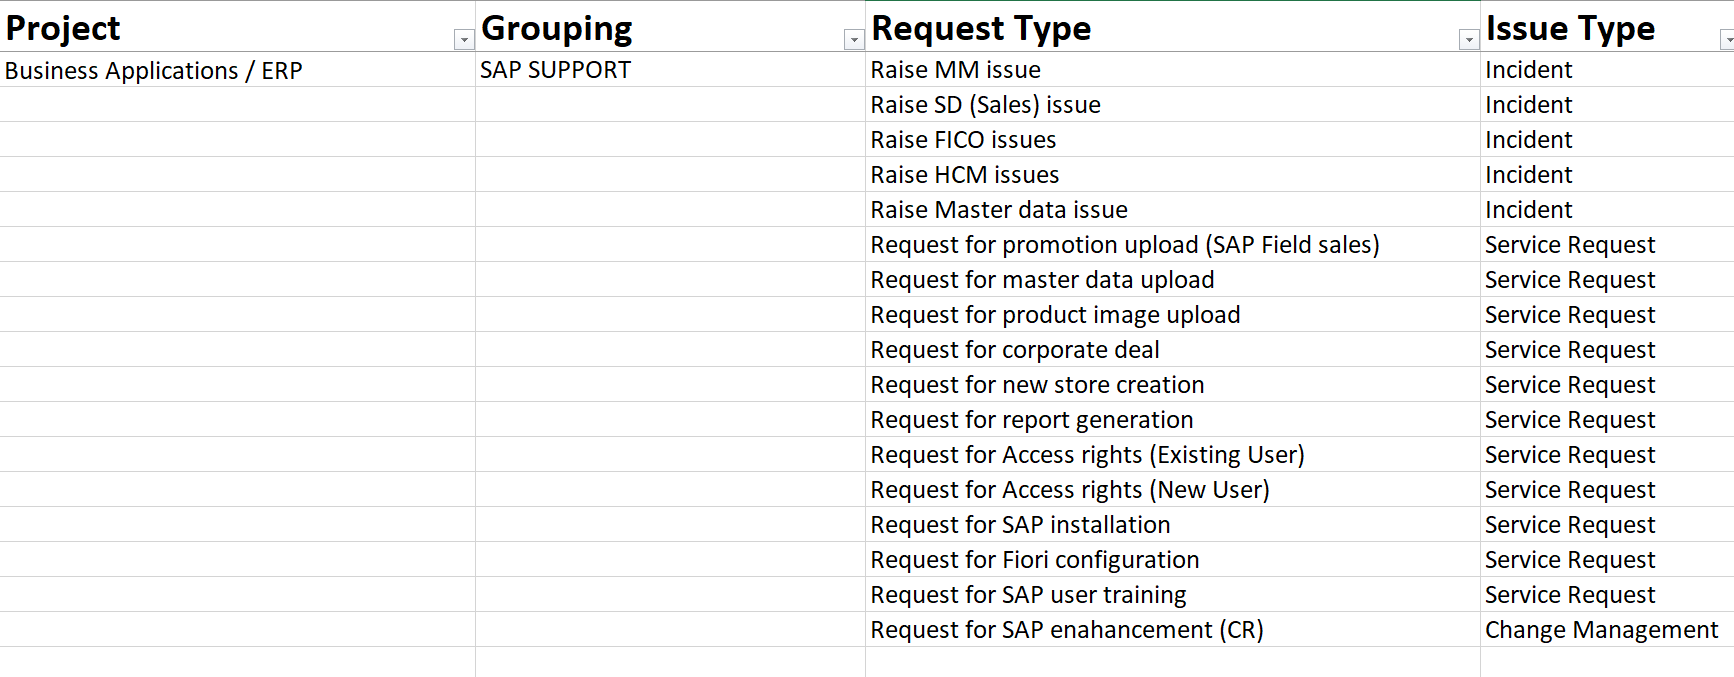The height and width of the screenshot is (677, 1734).
Task: Click Service Request in the SAP installation row
Action: pos(1607,525)
